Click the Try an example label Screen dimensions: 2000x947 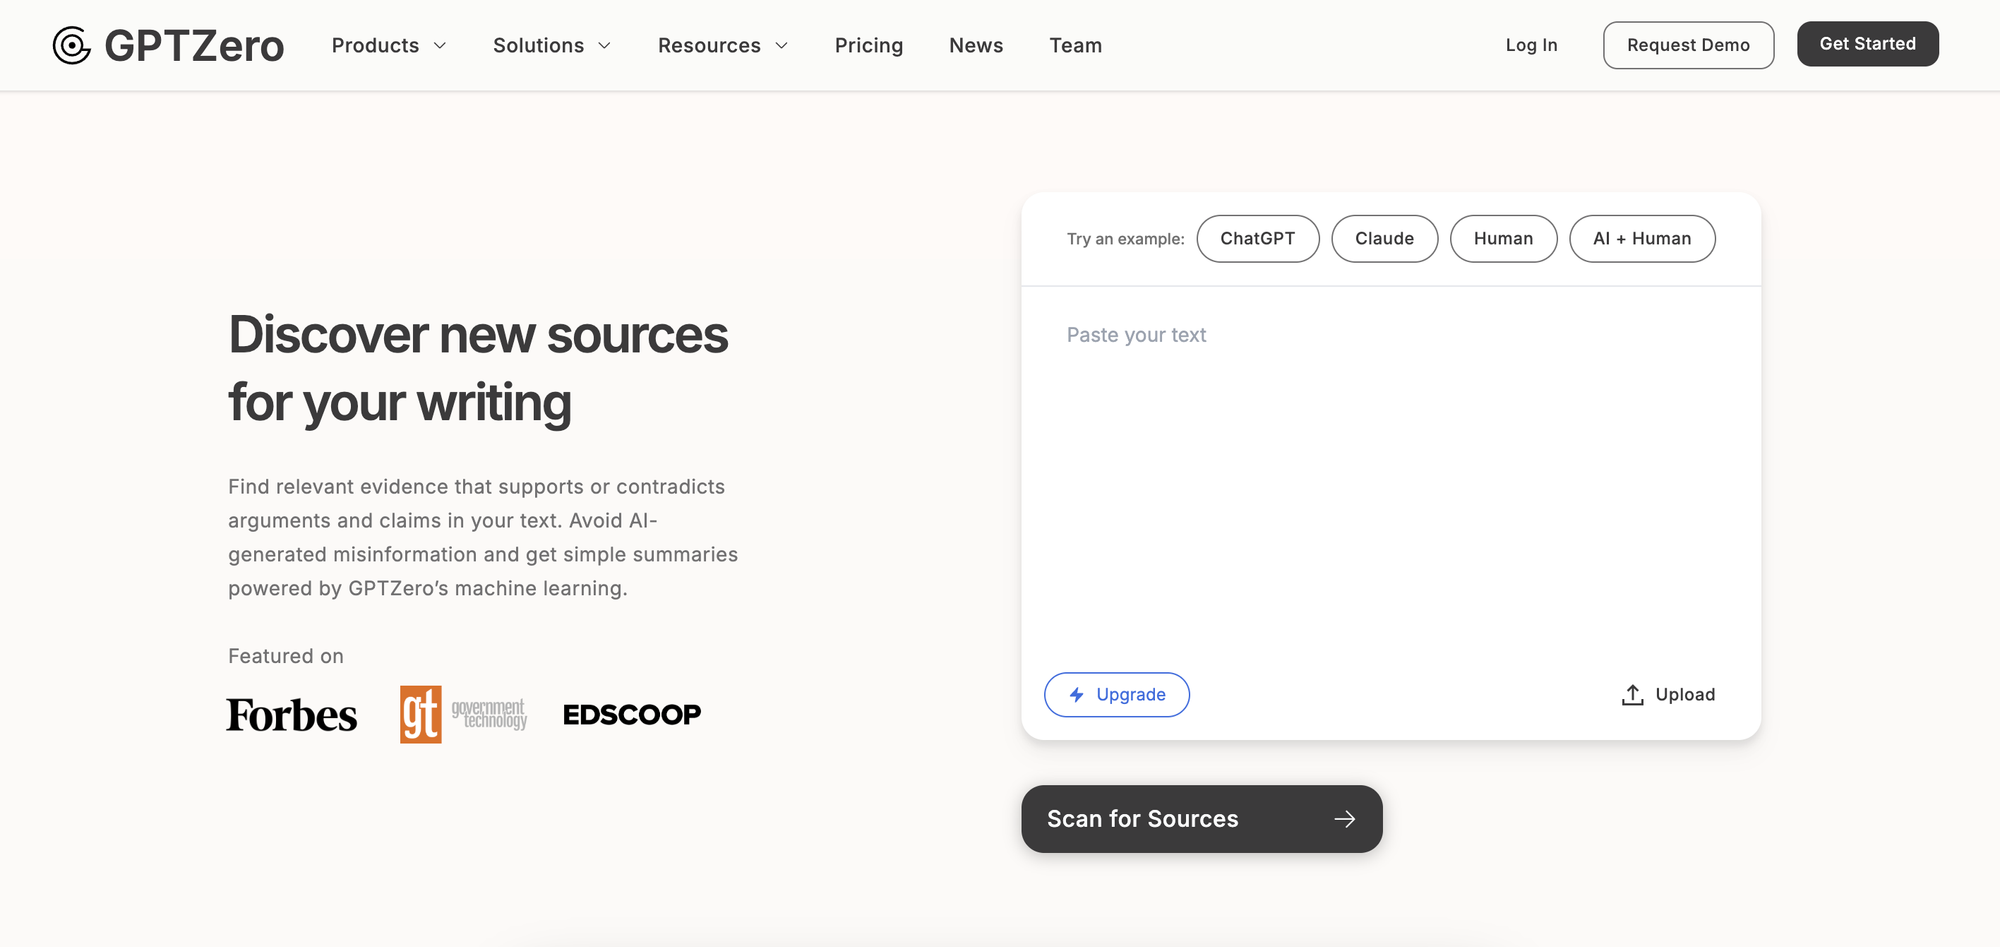point(1126,239)
